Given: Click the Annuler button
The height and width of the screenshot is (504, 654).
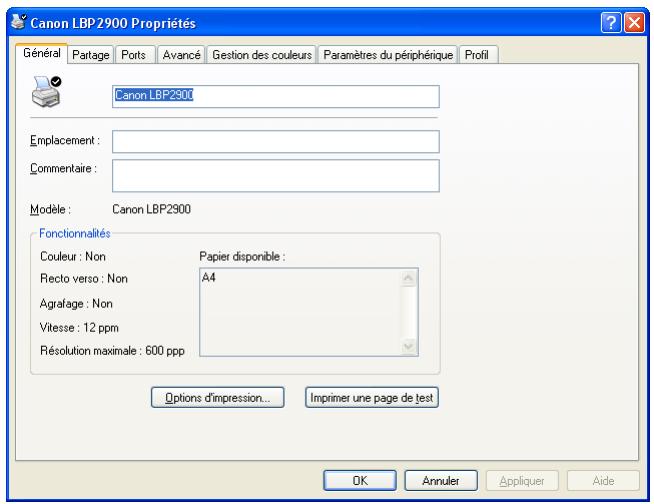Looking at the screenshot, I should tap(441, 481).
